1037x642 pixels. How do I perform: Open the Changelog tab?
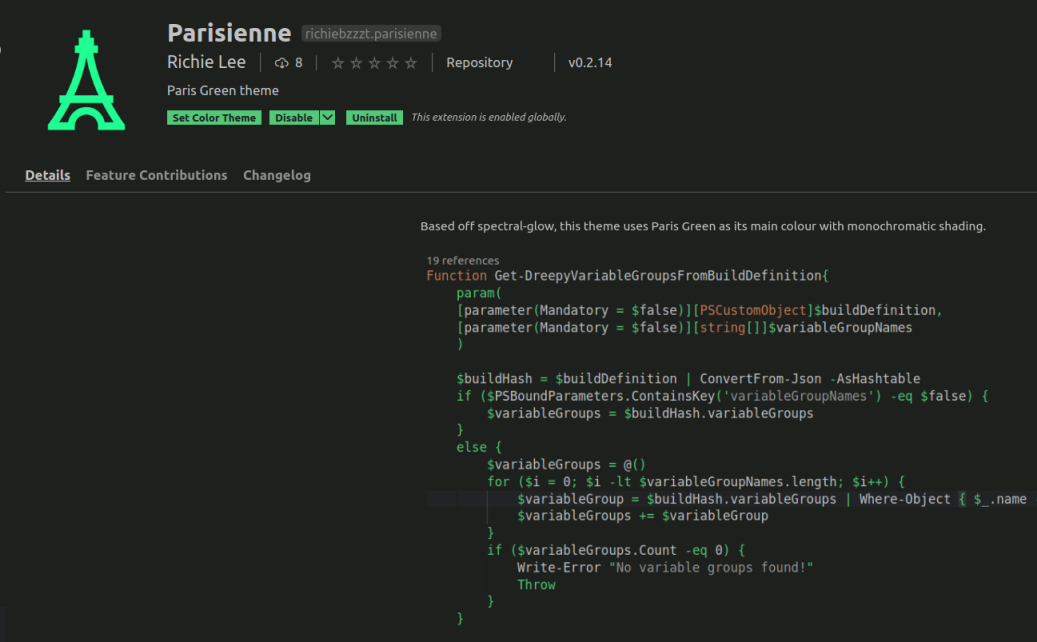coord(277,175)
